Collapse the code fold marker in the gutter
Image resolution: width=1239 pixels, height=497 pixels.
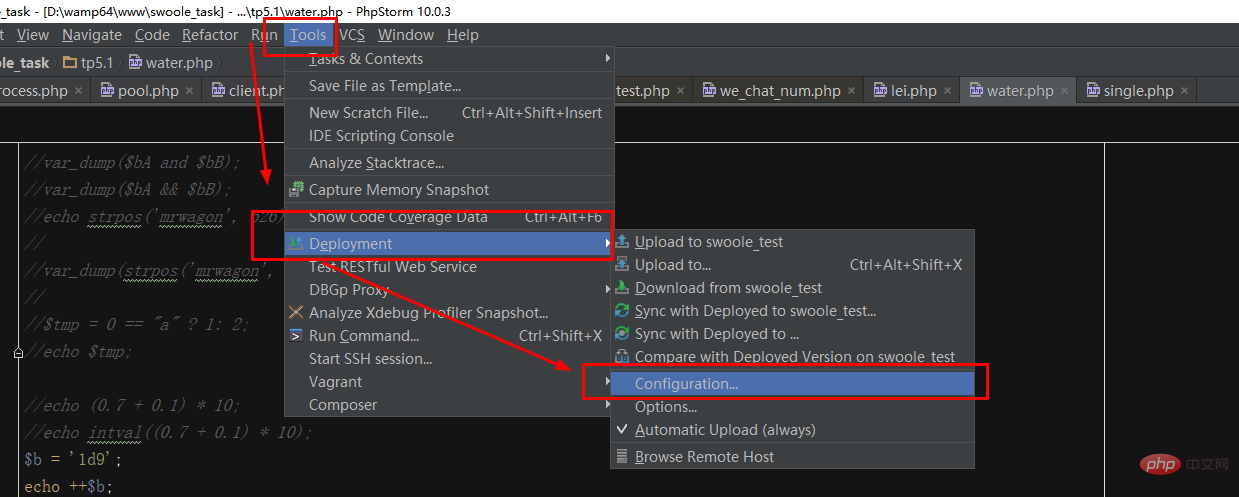point(18,352)
